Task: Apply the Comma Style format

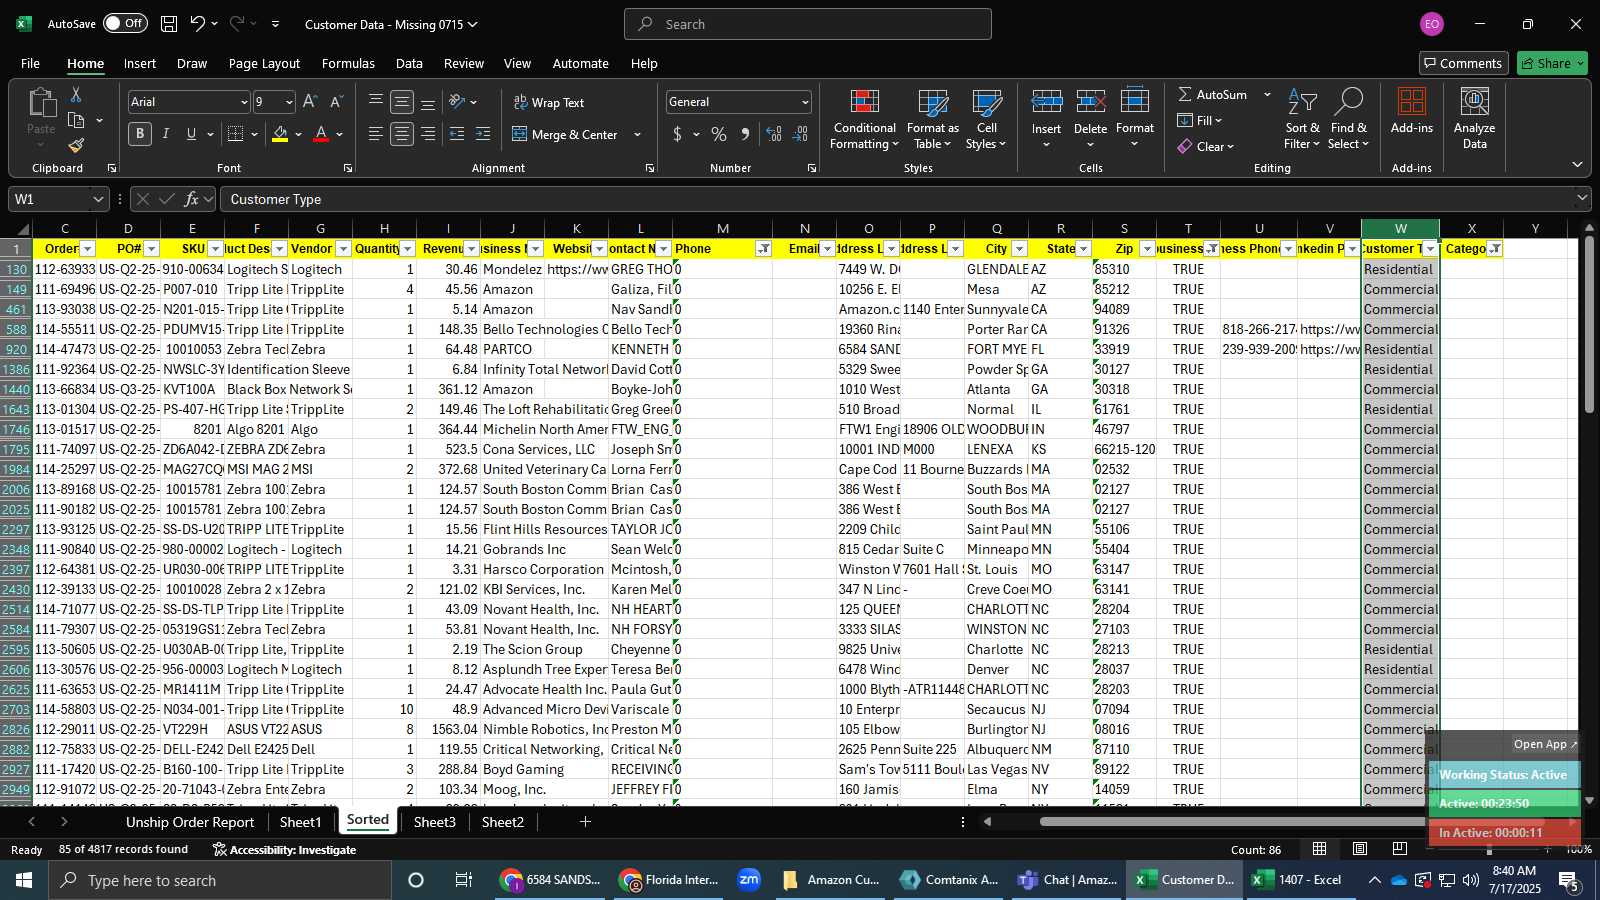Action: click(x=745, y=134)
